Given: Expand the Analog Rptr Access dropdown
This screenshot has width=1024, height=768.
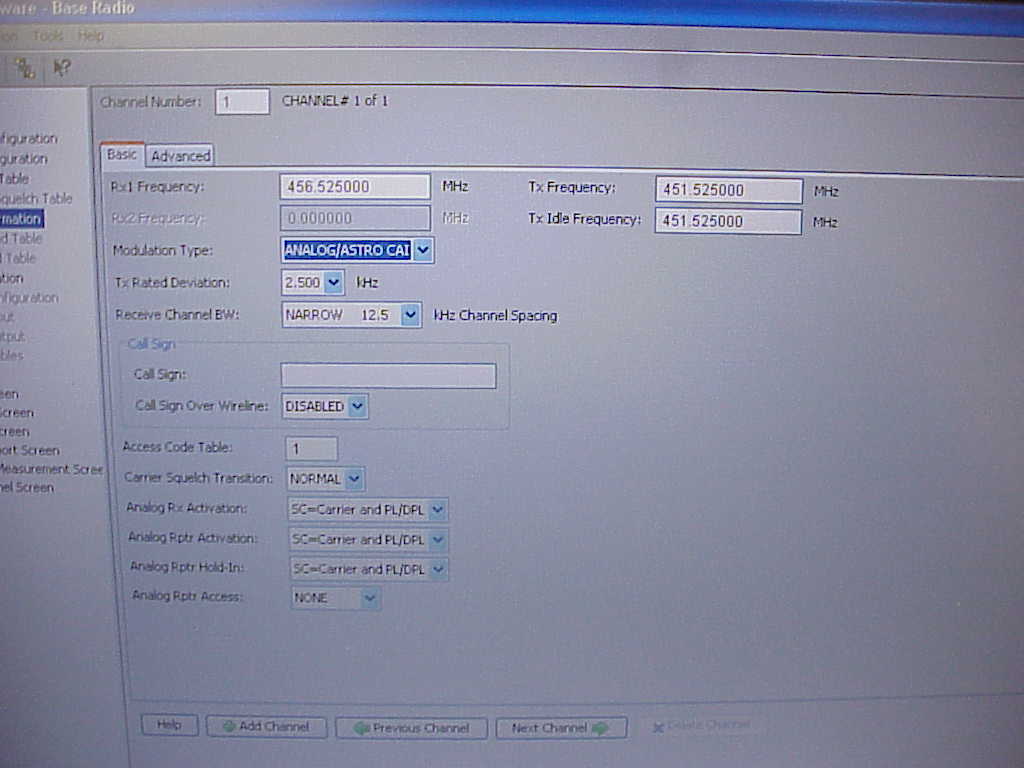Looking at the screenshot, I should pyautogui.click(x=371, y=598).
